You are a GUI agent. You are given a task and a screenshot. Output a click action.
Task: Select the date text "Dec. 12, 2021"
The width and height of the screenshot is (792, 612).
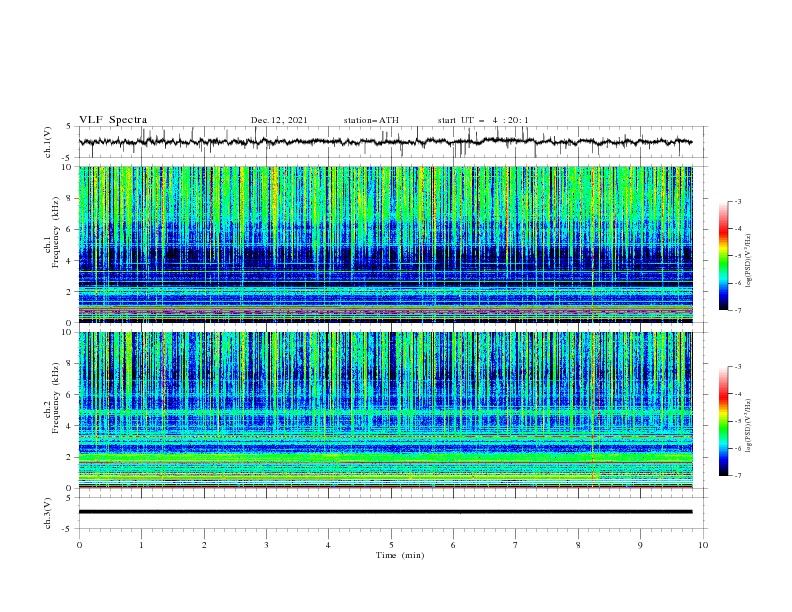[x=279, y=120]
